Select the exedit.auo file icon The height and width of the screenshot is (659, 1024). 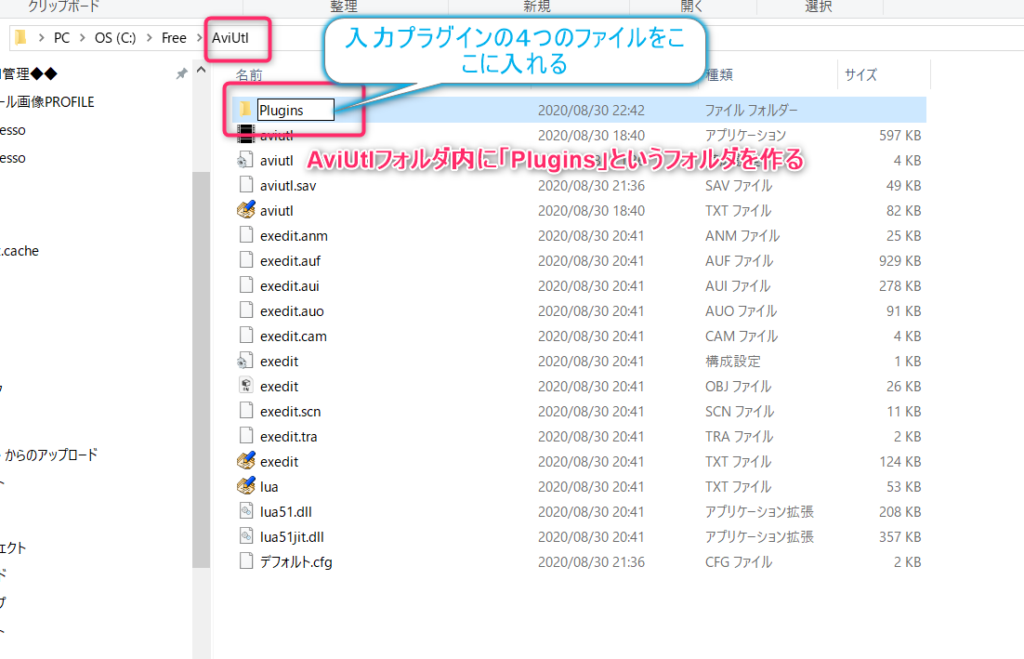(x=246, y=310)
